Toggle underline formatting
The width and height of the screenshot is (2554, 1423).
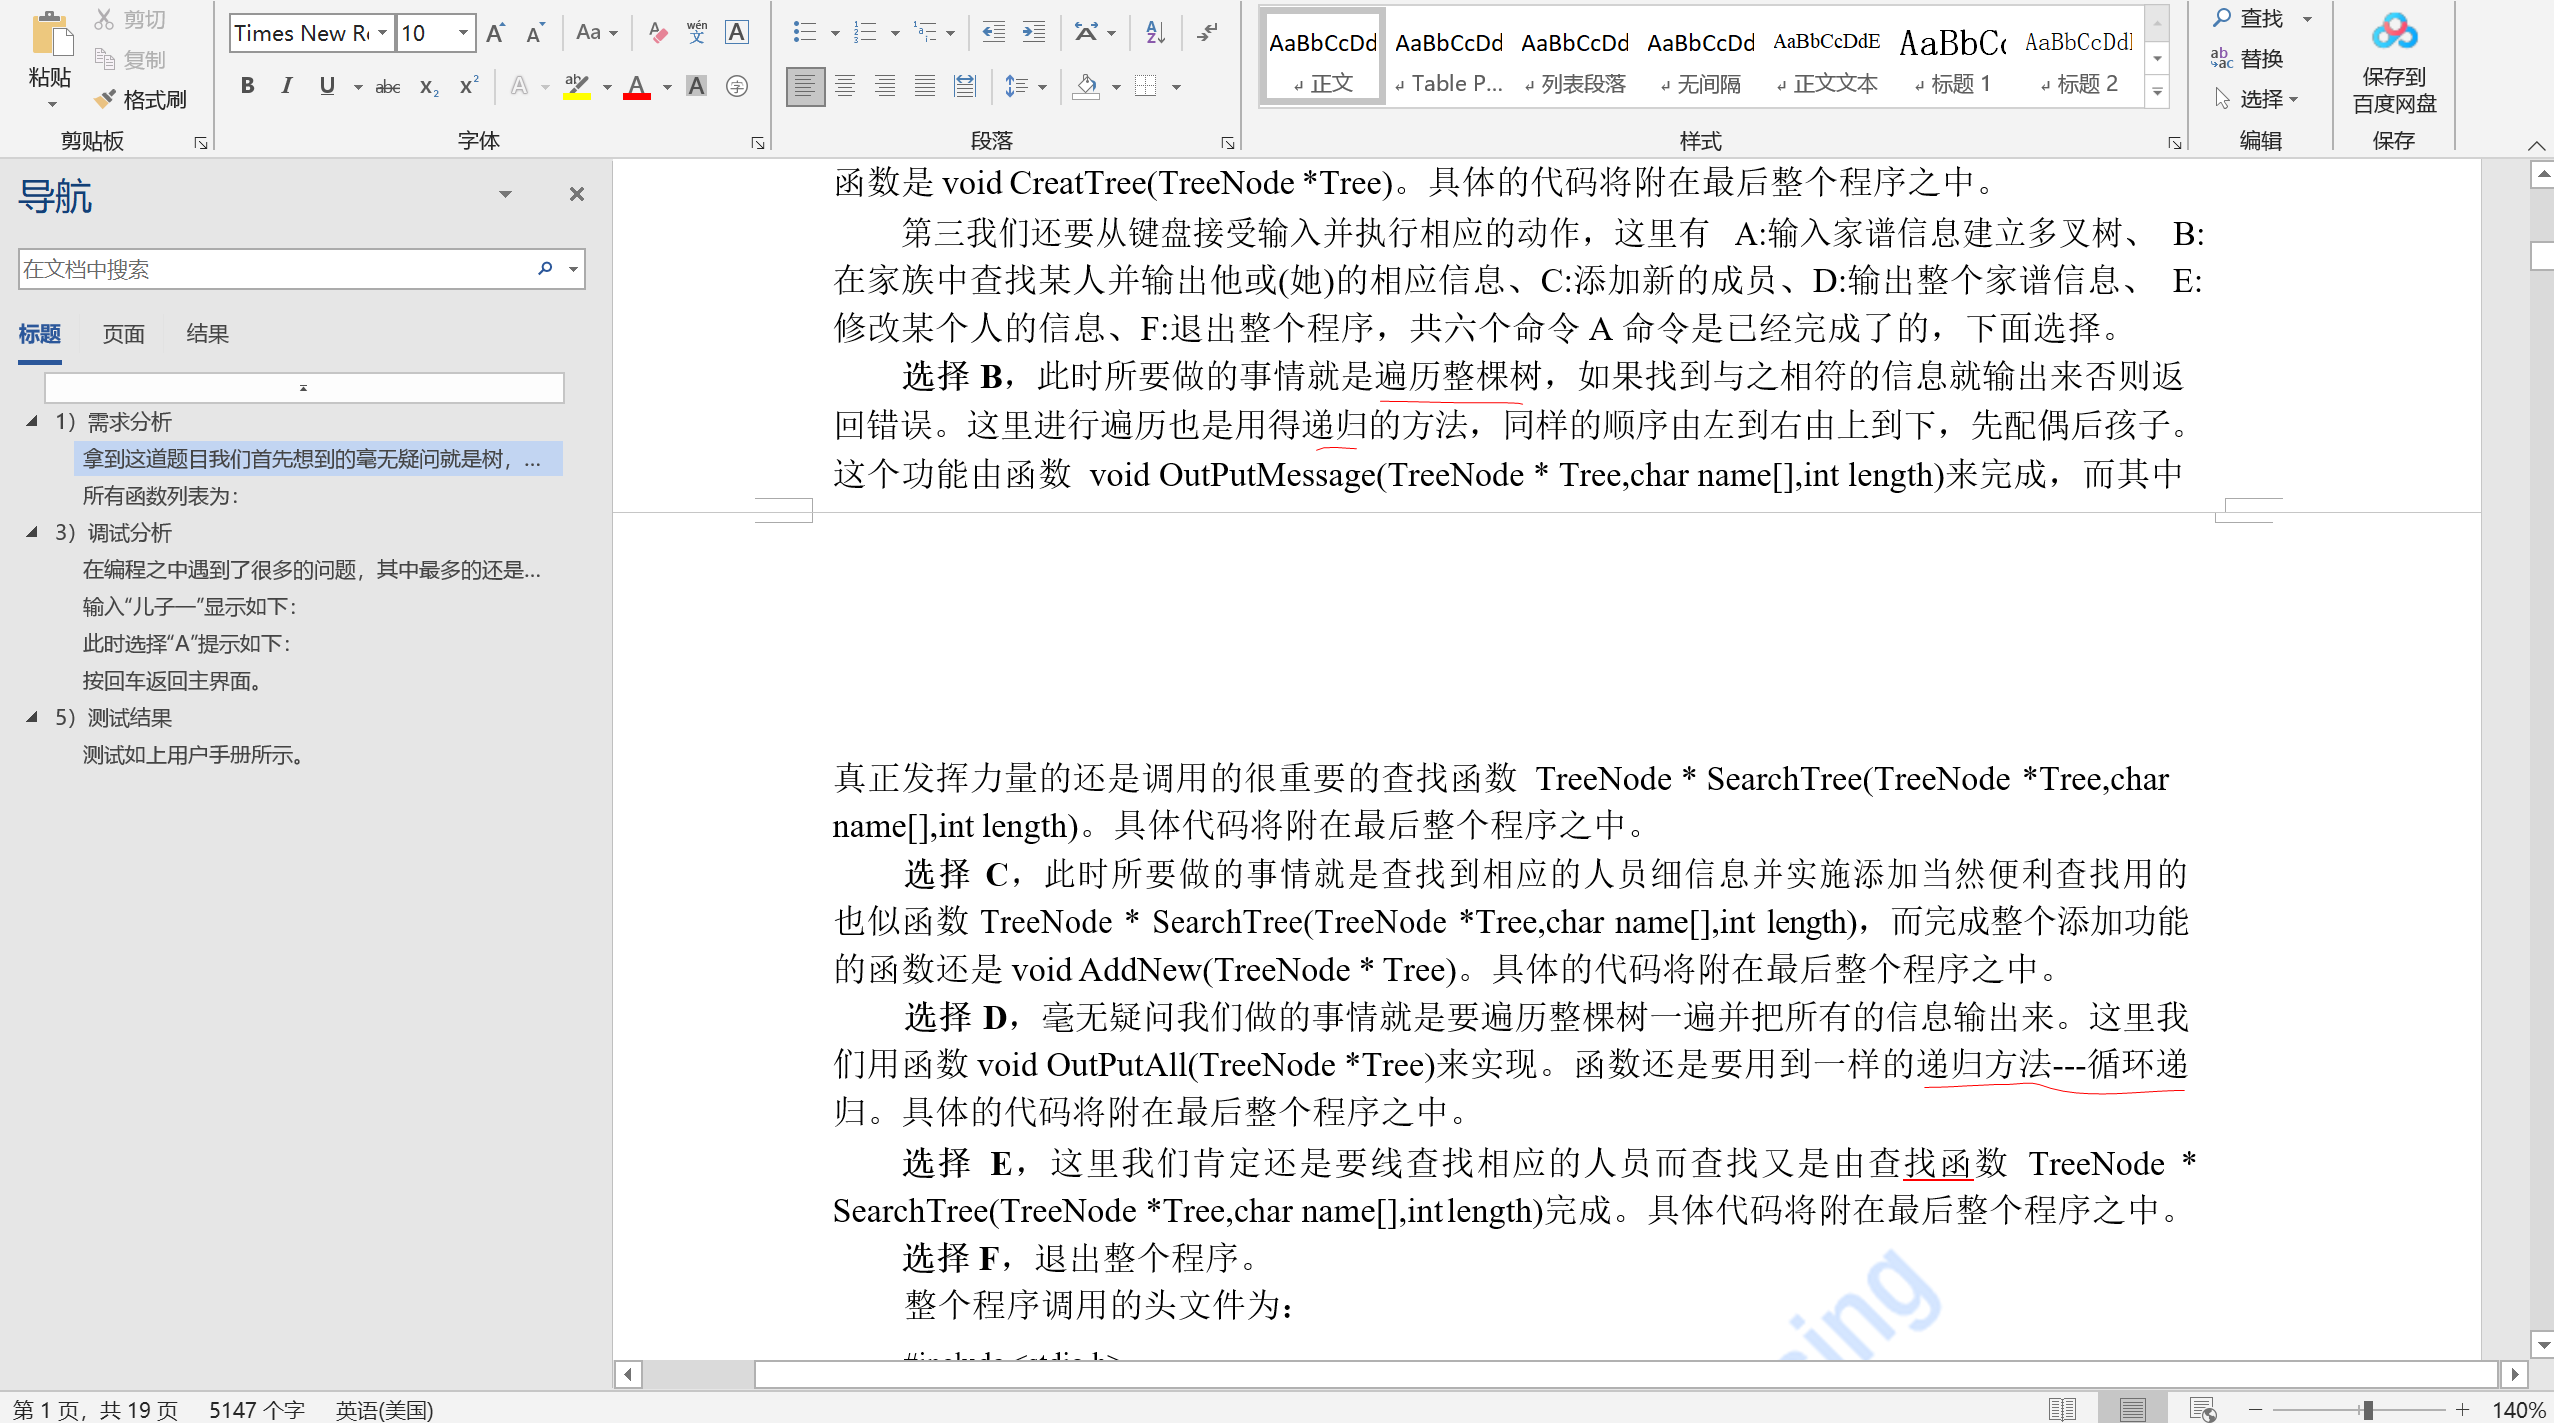pos(327,87)
